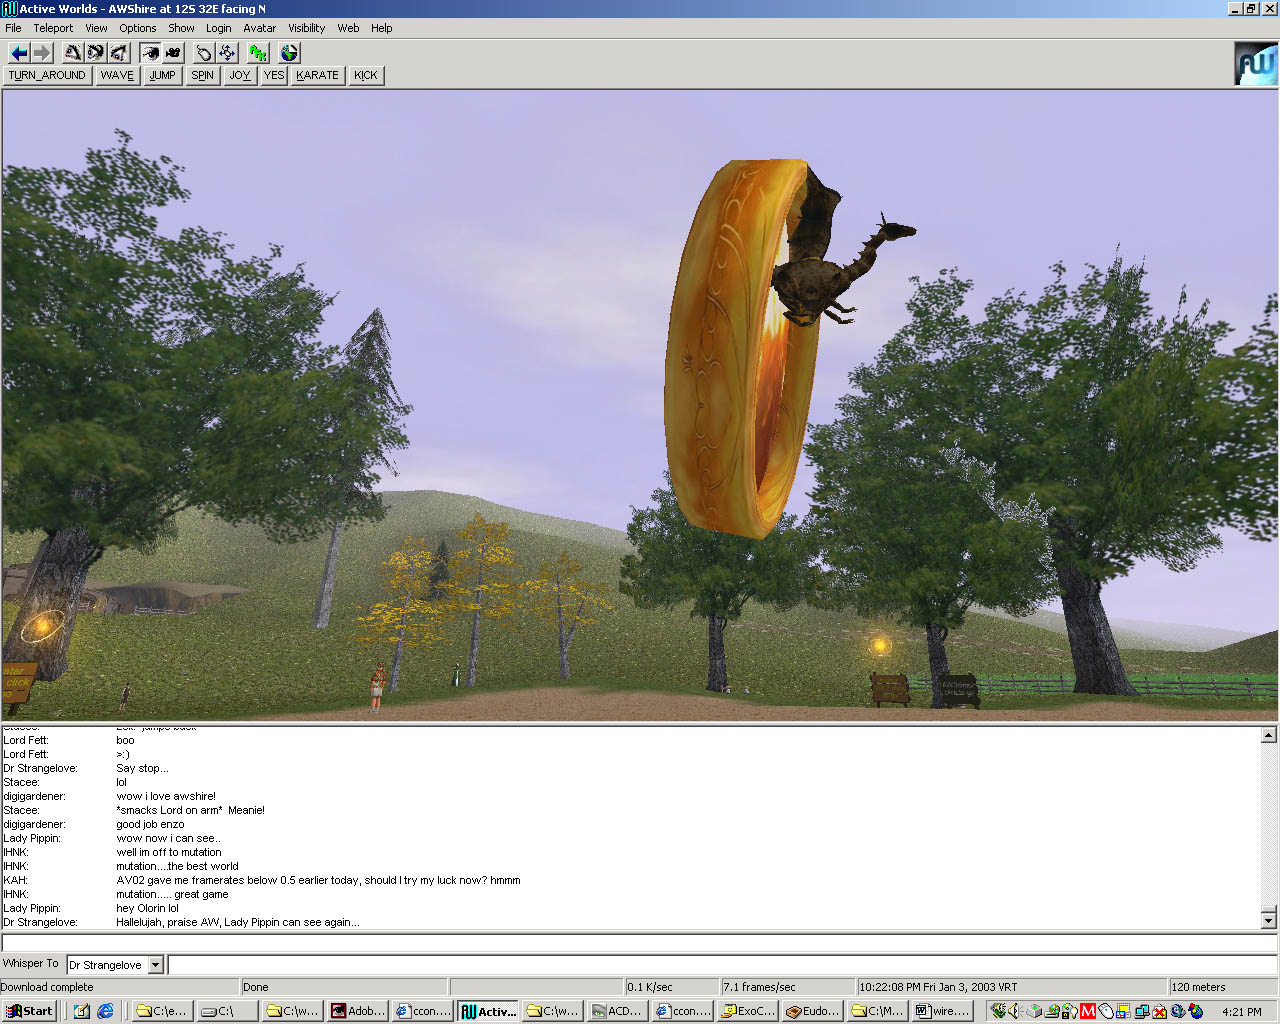Screen dimensions: 1280x1024
Task: Click the grey forward arrow icon
Action: pos(42,53)
